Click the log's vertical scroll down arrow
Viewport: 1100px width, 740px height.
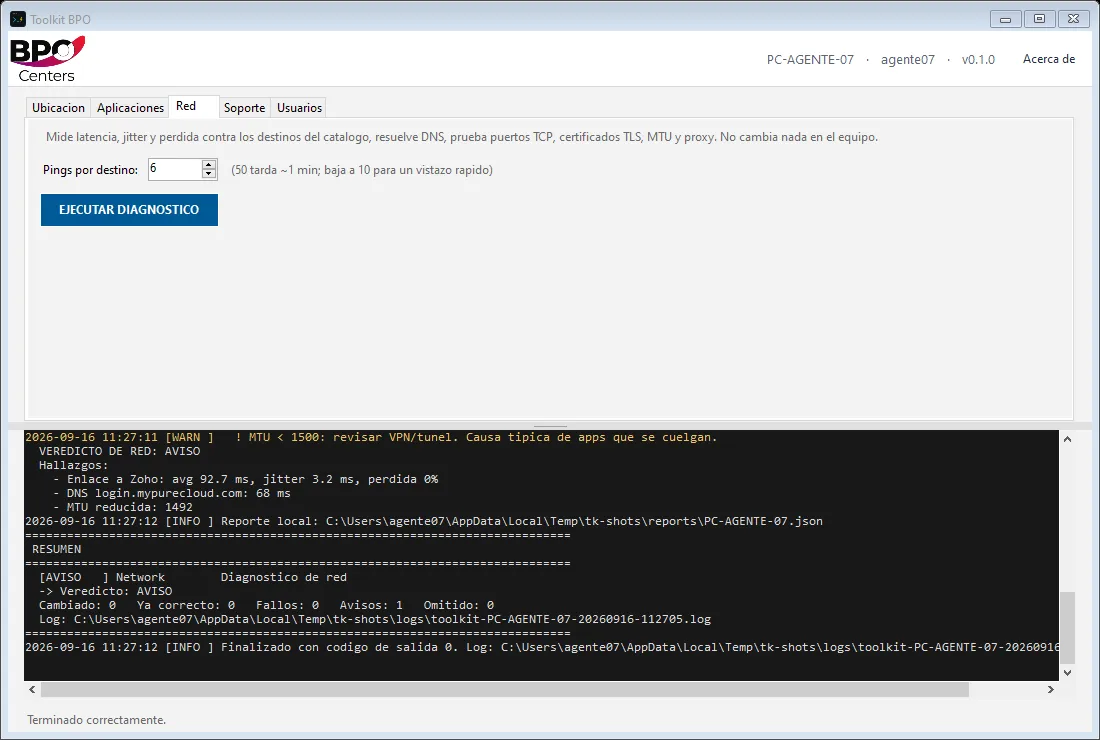1067,673
